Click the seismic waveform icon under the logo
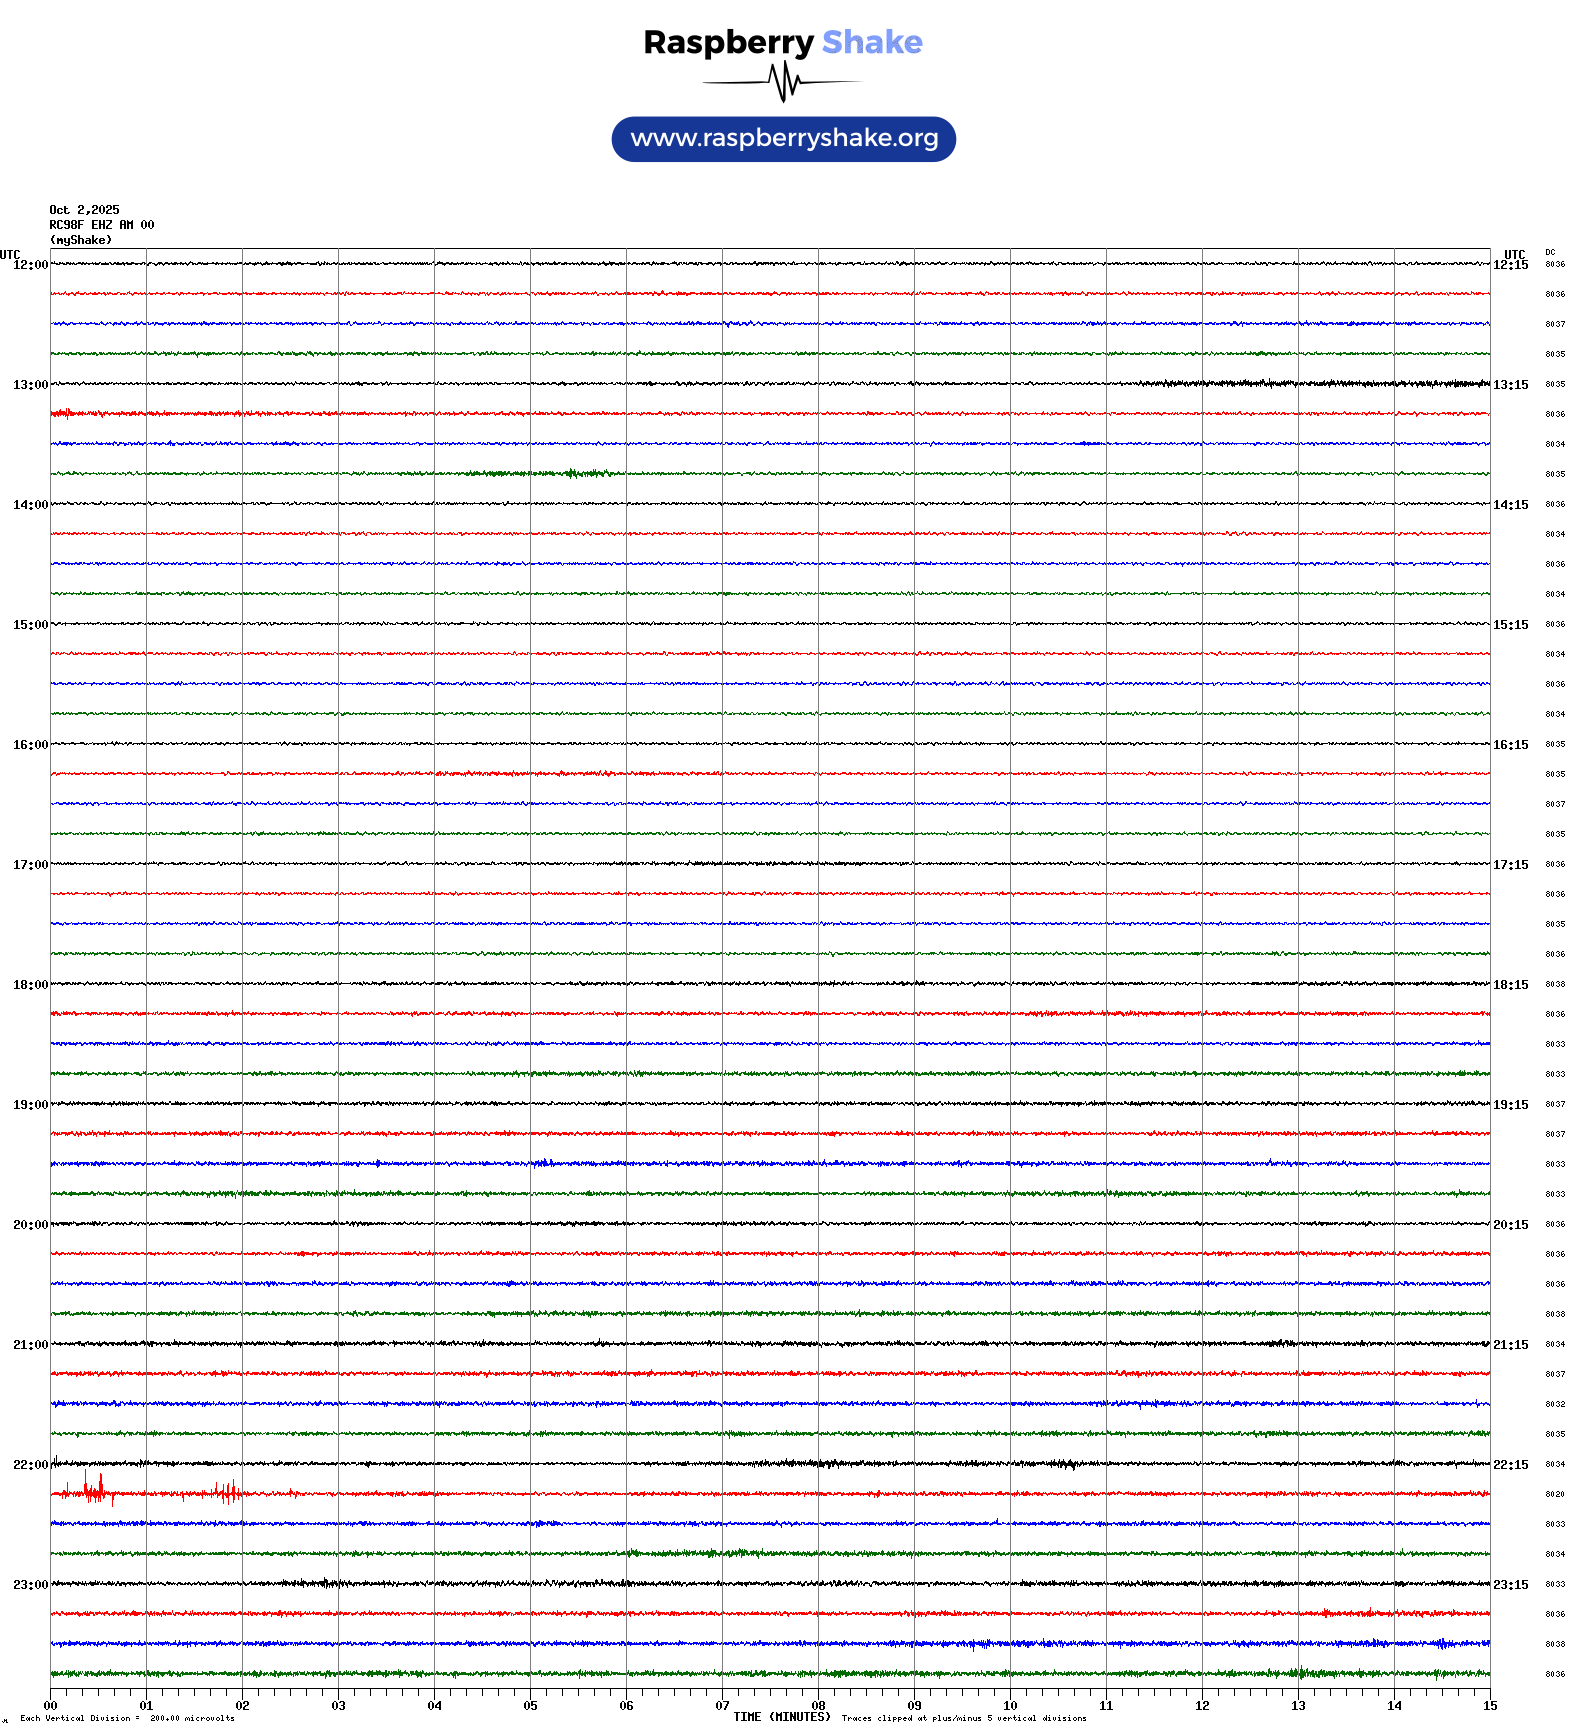 tap(783, 82)
